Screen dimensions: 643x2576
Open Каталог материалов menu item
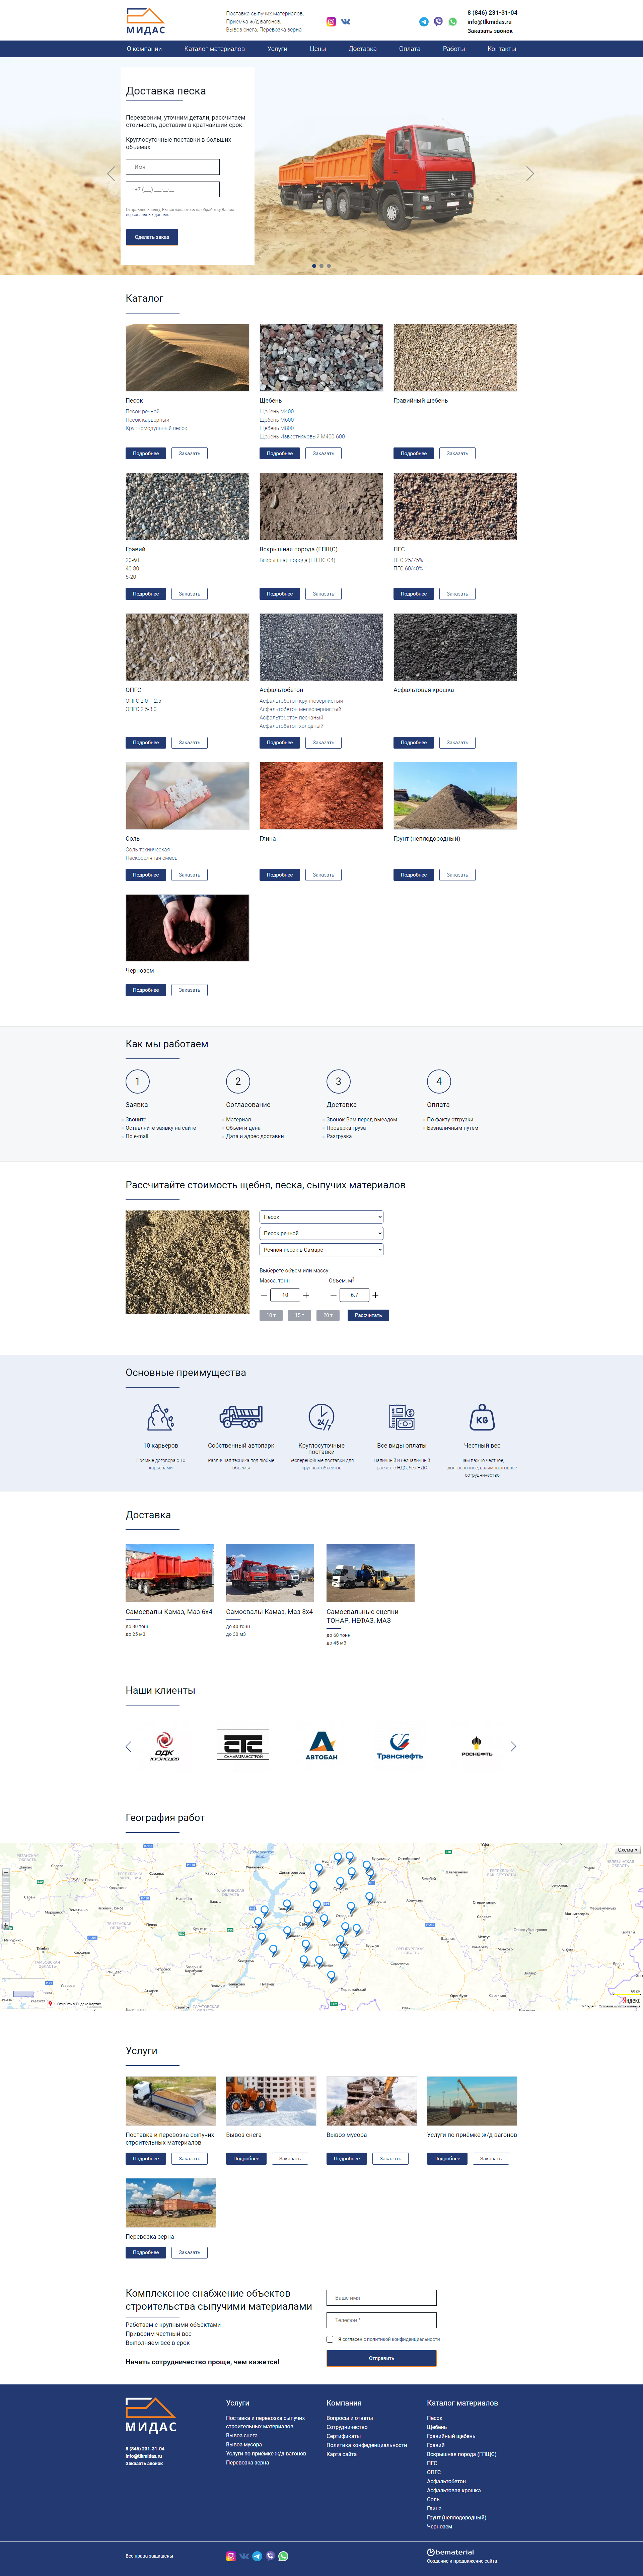[214, 49]
